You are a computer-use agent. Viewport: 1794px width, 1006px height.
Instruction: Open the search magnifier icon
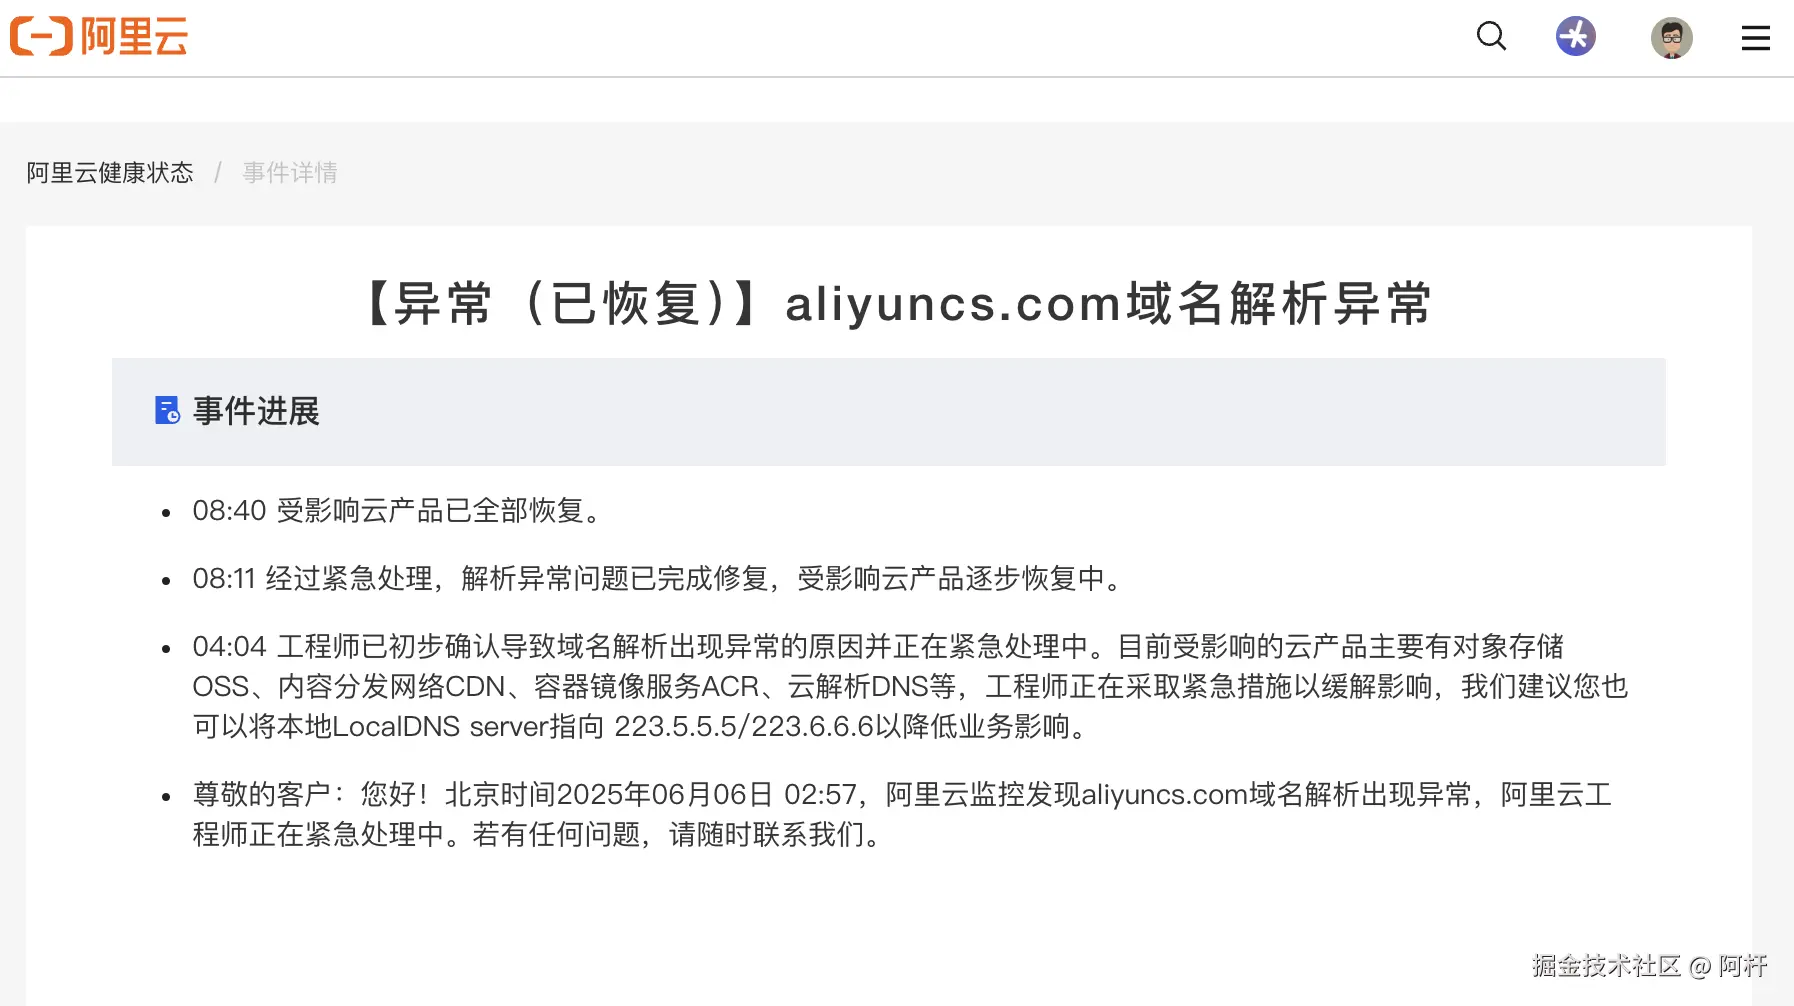(1491, 36)
